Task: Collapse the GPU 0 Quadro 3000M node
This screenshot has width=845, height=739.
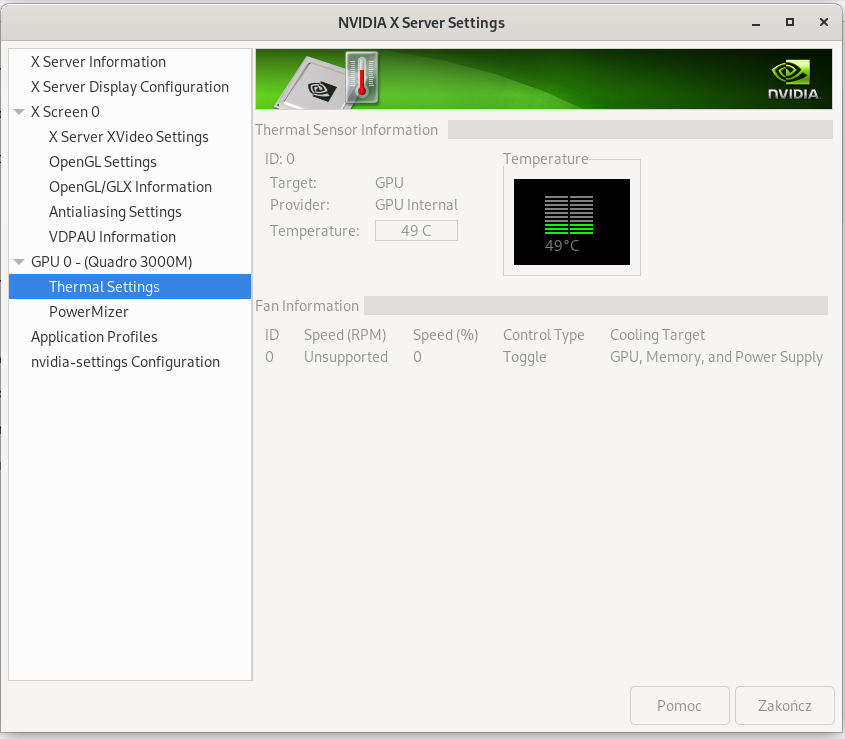Action: click(19, 261)
